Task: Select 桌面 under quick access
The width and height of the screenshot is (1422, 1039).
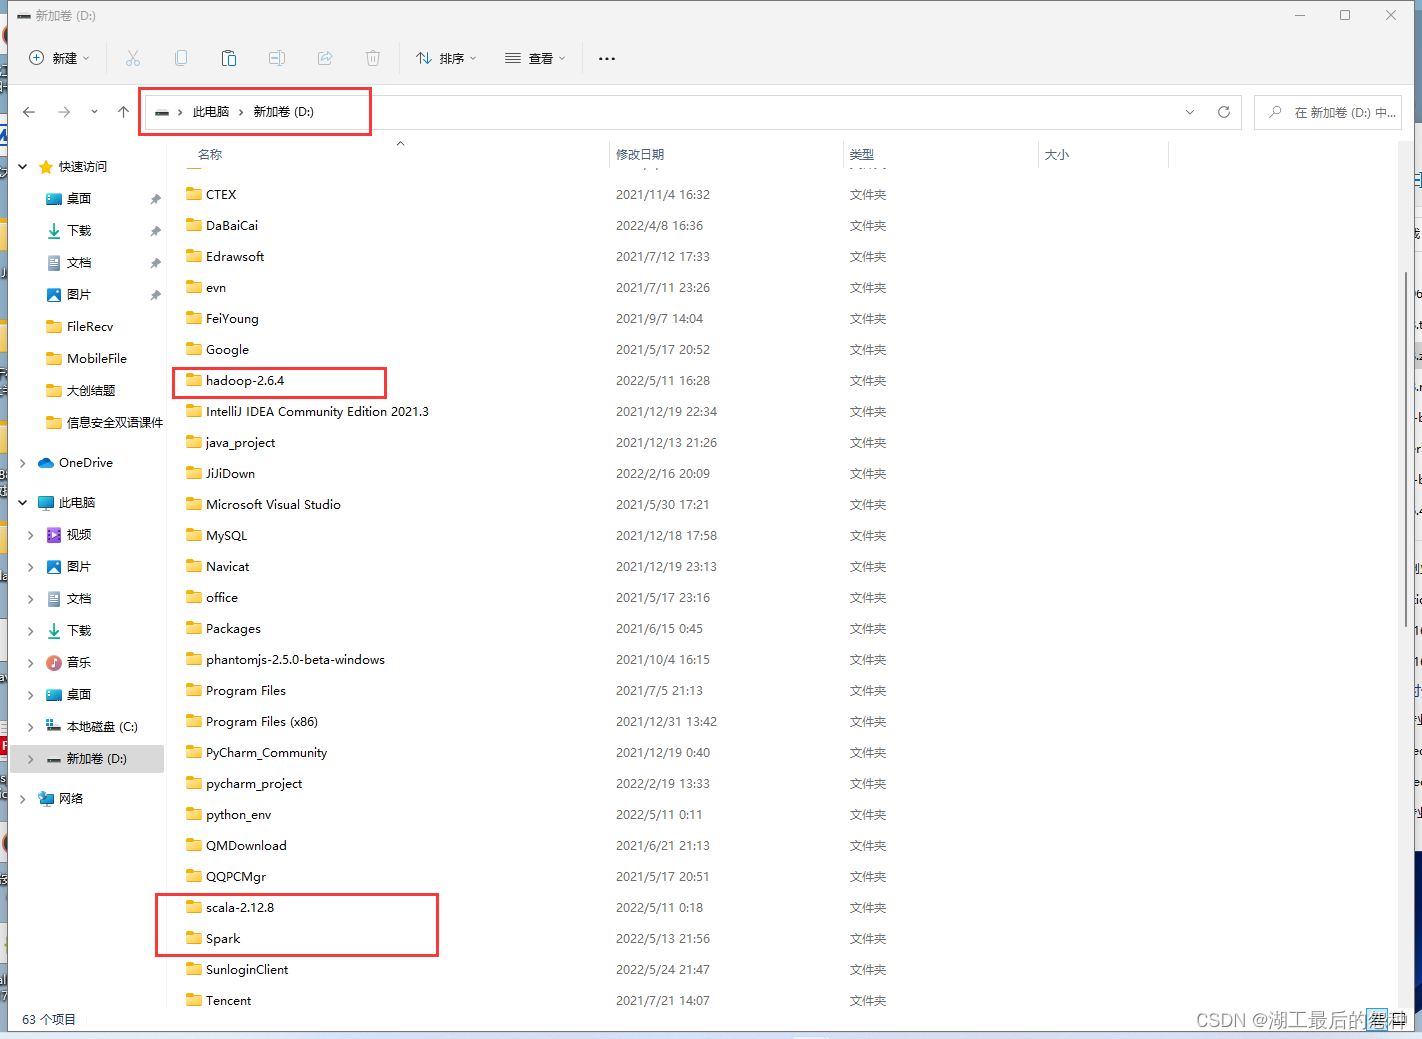Action: [x=79, y=199]
